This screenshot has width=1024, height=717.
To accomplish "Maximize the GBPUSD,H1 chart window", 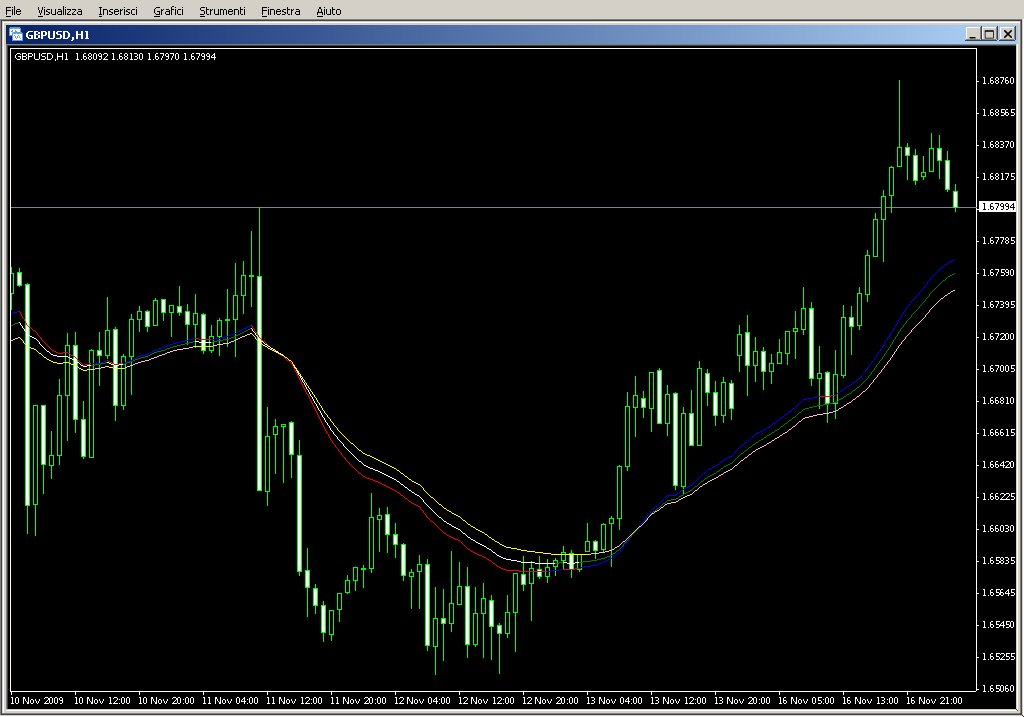I will 989,34.
